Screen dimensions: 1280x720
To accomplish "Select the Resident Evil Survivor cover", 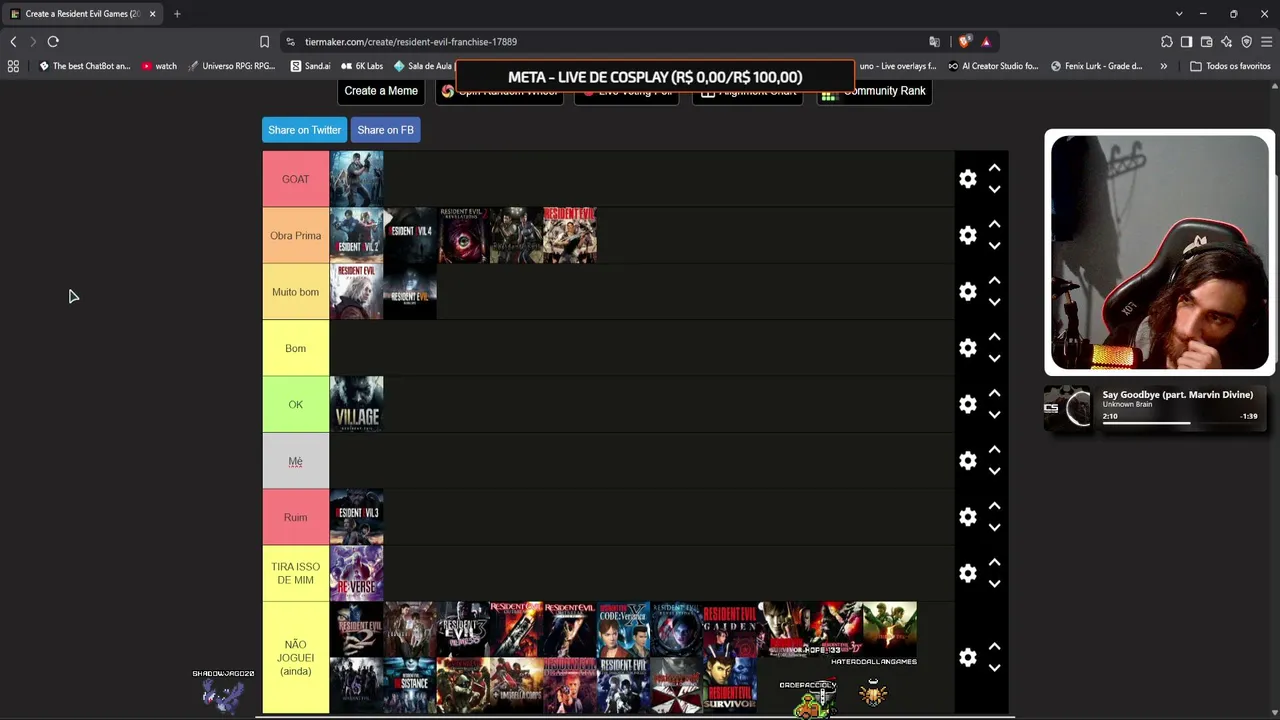I will tap(730, 685).
